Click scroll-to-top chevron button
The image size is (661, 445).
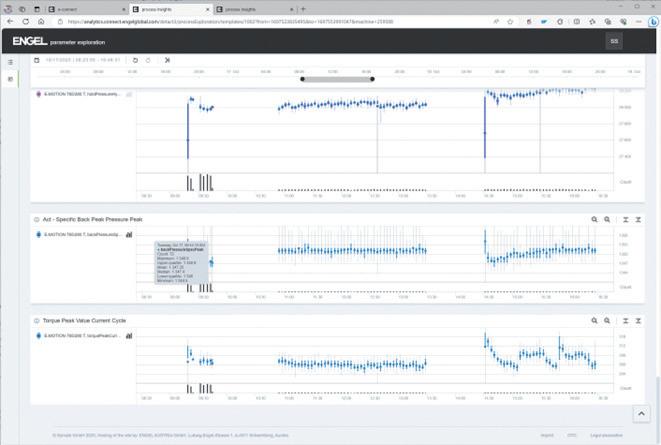coord(641,414)
